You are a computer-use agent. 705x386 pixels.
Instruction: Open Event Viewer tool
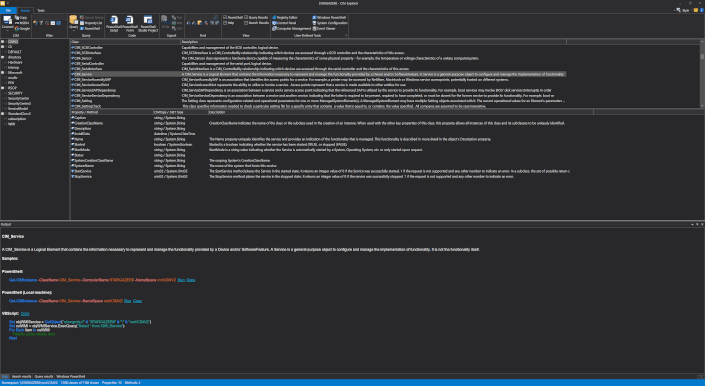(x=324, y=28)
